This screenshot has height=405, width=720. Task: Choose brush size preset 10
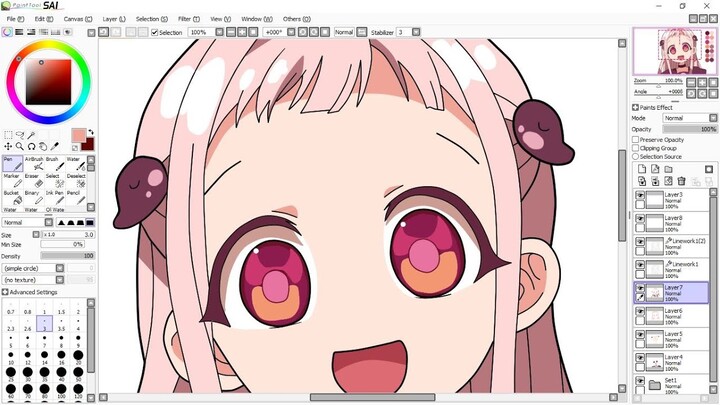coord(11,357)
